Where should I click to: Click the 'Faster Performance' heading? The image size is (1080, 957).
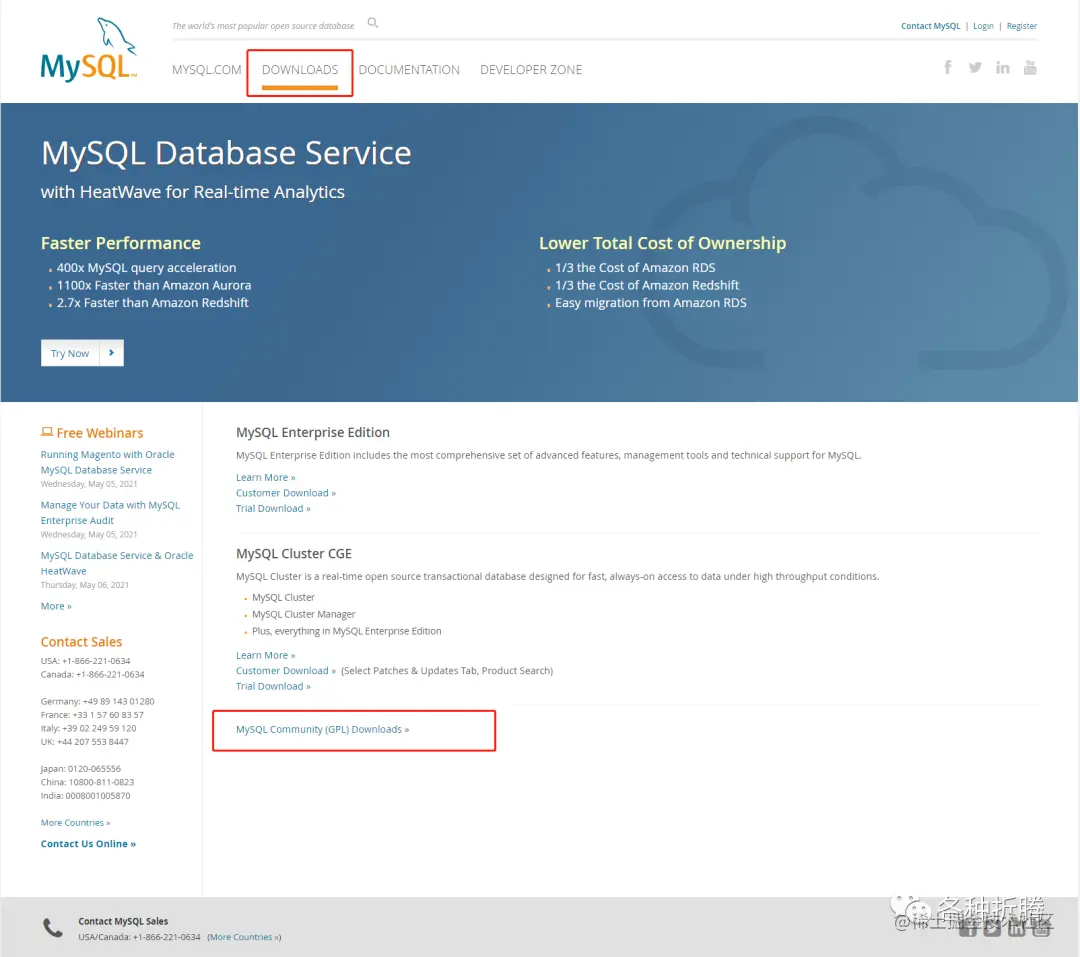121,243
